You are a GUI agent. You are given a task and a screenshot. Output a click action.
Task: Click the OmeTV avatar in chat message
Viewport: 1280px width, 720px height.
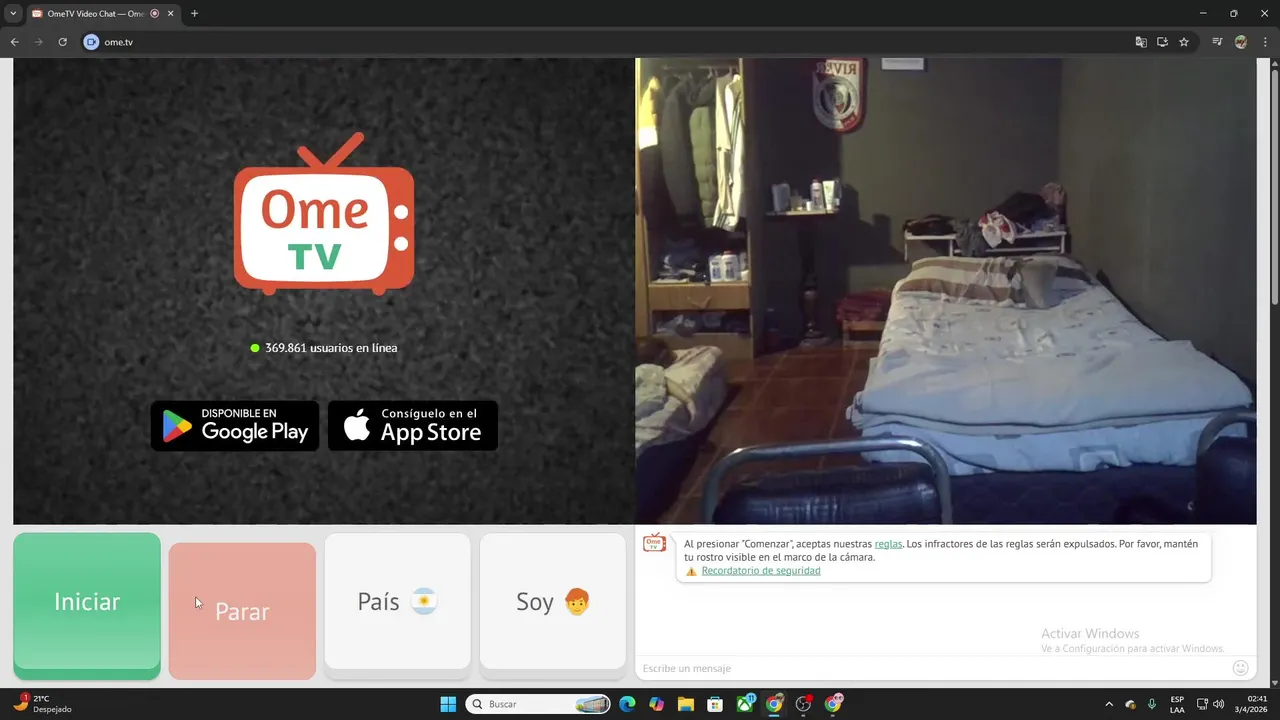click(654, 543)
